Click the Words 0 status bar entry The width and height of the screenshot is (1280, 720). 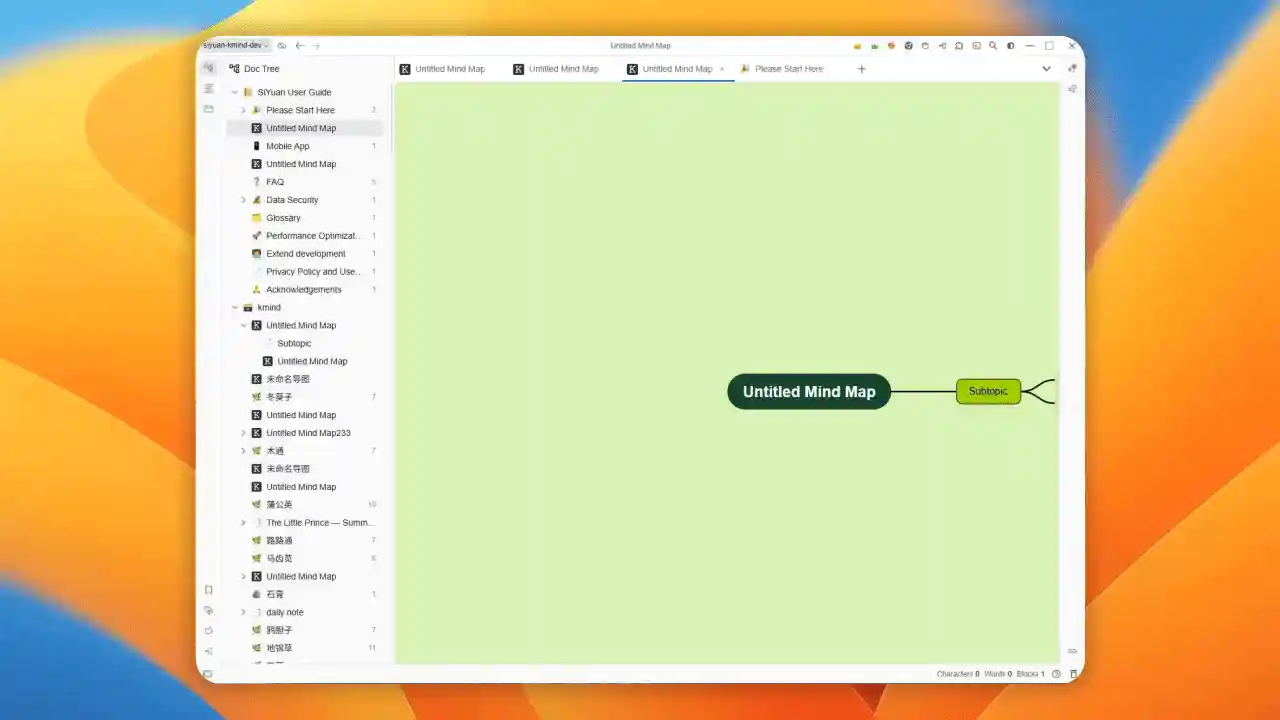click(998, 674)
